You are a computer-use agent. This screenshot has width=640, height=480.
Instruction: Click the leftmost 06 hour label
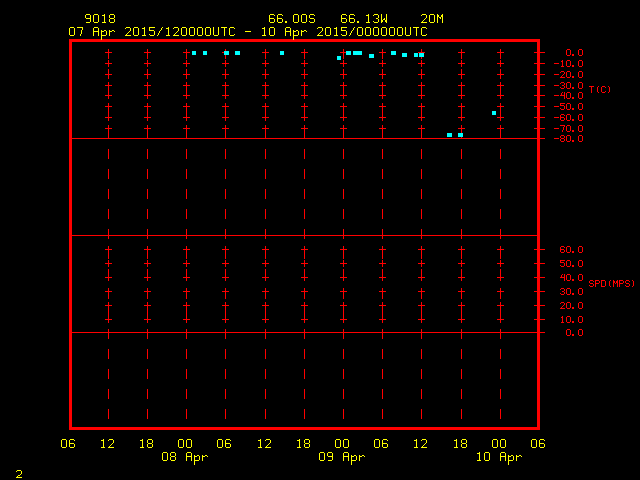(x=68, y=443)
